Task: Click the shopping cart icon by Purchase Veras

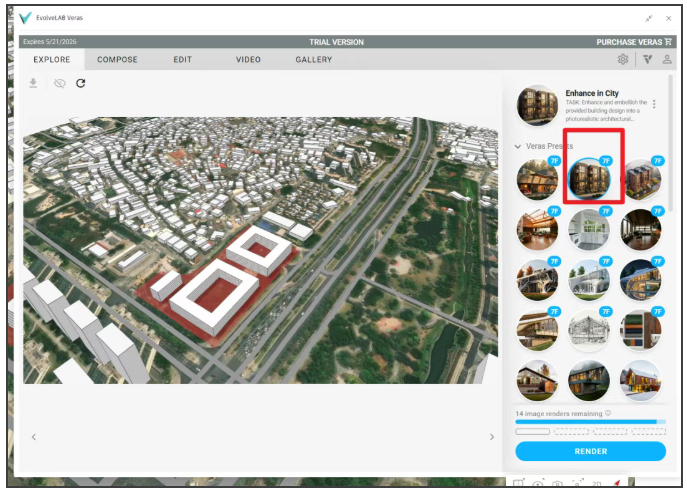Action: [668, 42]
